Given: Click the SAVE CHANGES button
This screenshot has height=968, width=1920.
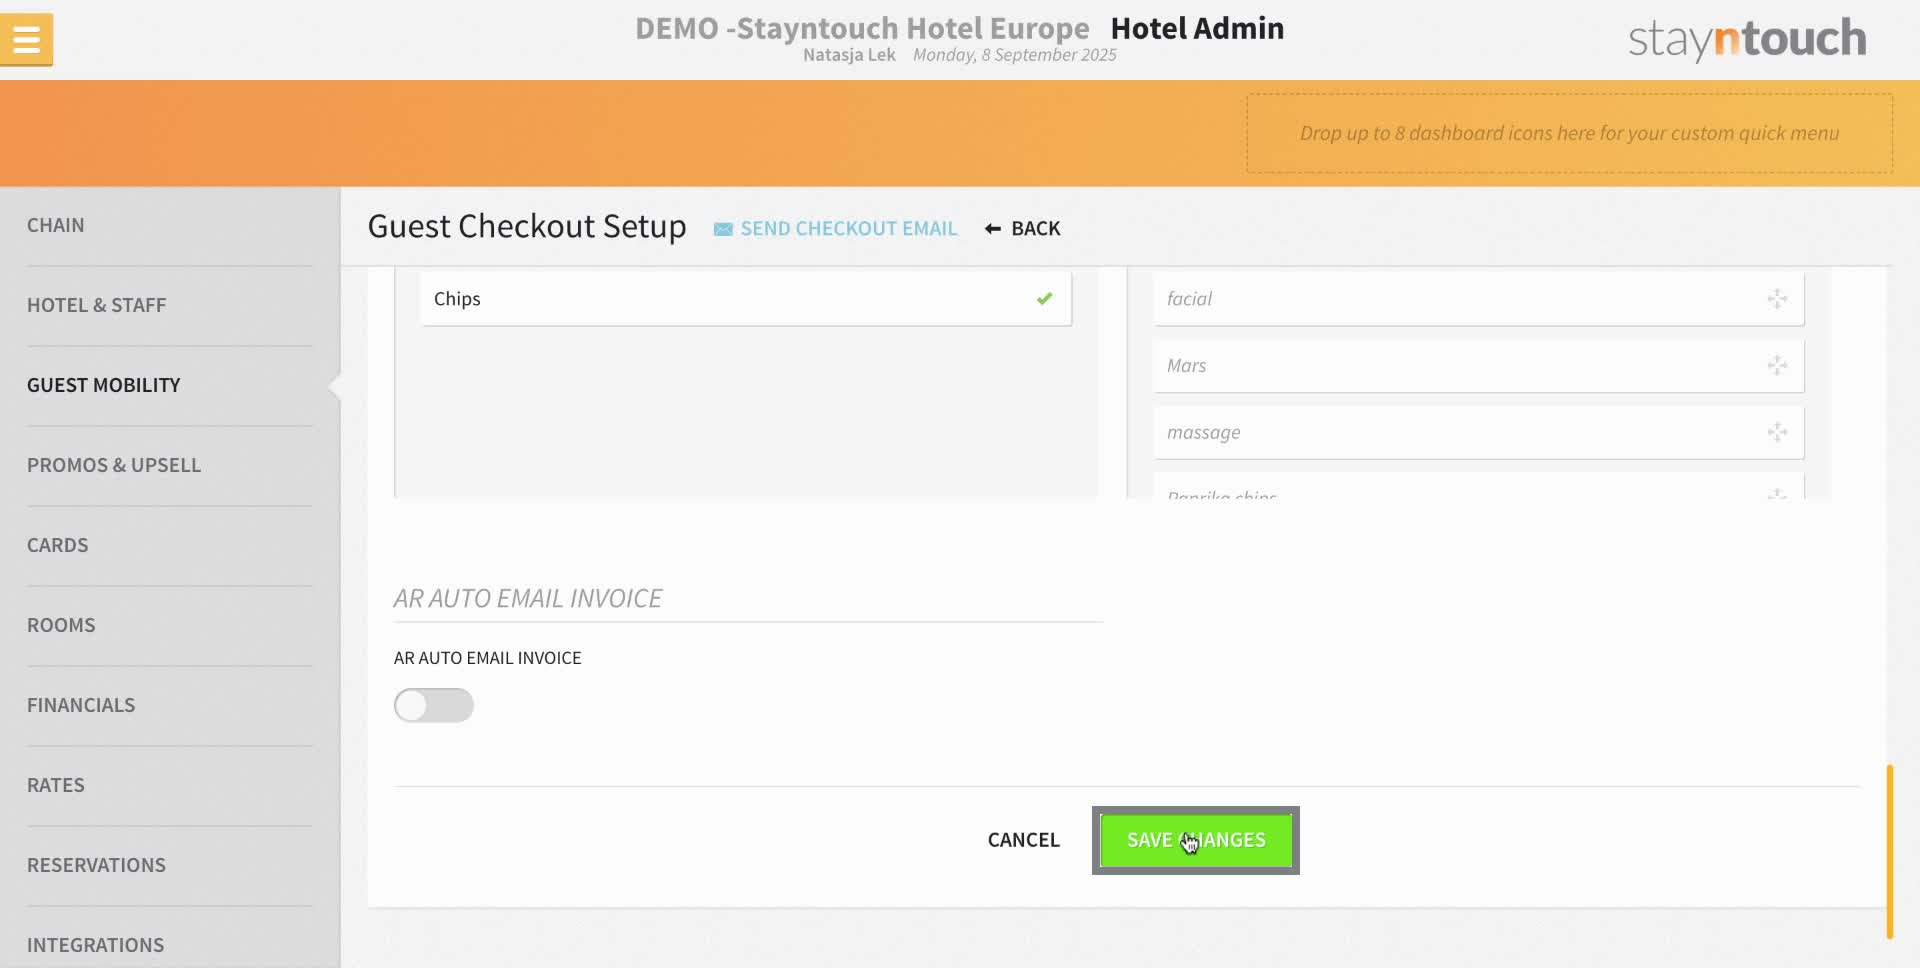Looking at the screenshot, I should point(1195,840).
